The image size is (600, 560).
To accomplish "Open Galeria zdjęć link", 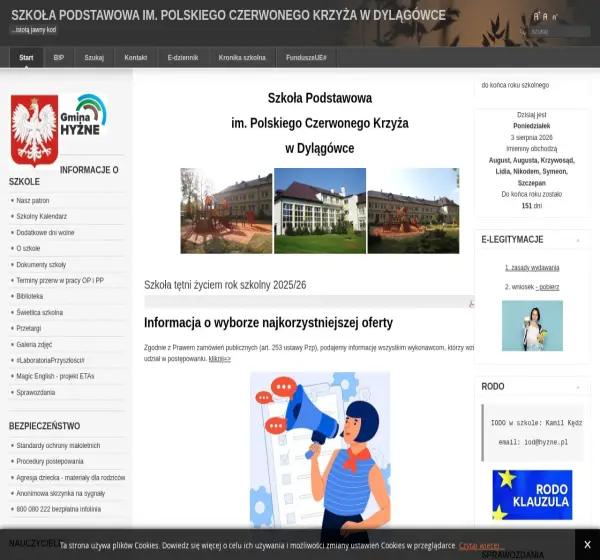I will tap(34, 344).
